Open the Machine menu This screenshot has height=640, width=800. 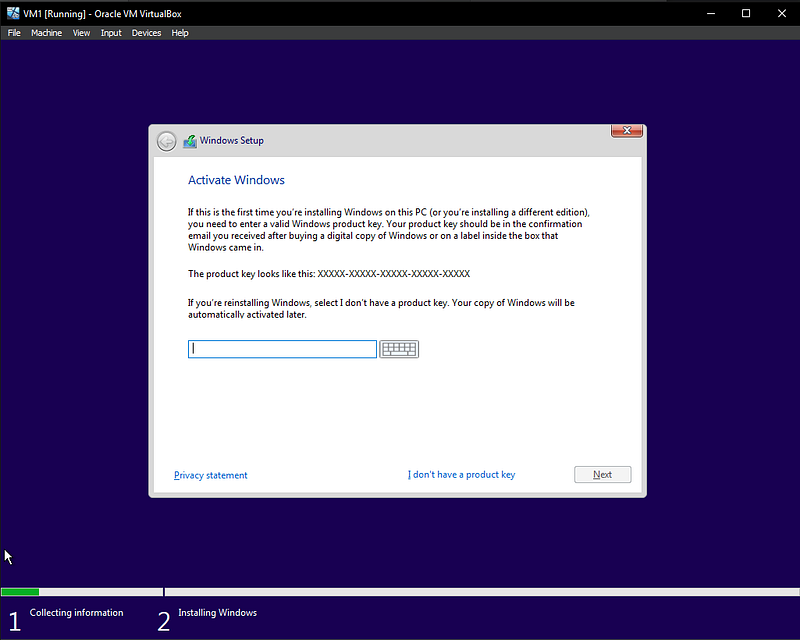46,33
